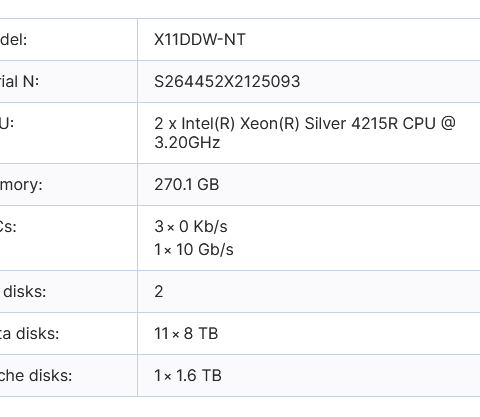
Task: Click the Memory: row label
Action: pyautogui.click(x=21, y=185)
